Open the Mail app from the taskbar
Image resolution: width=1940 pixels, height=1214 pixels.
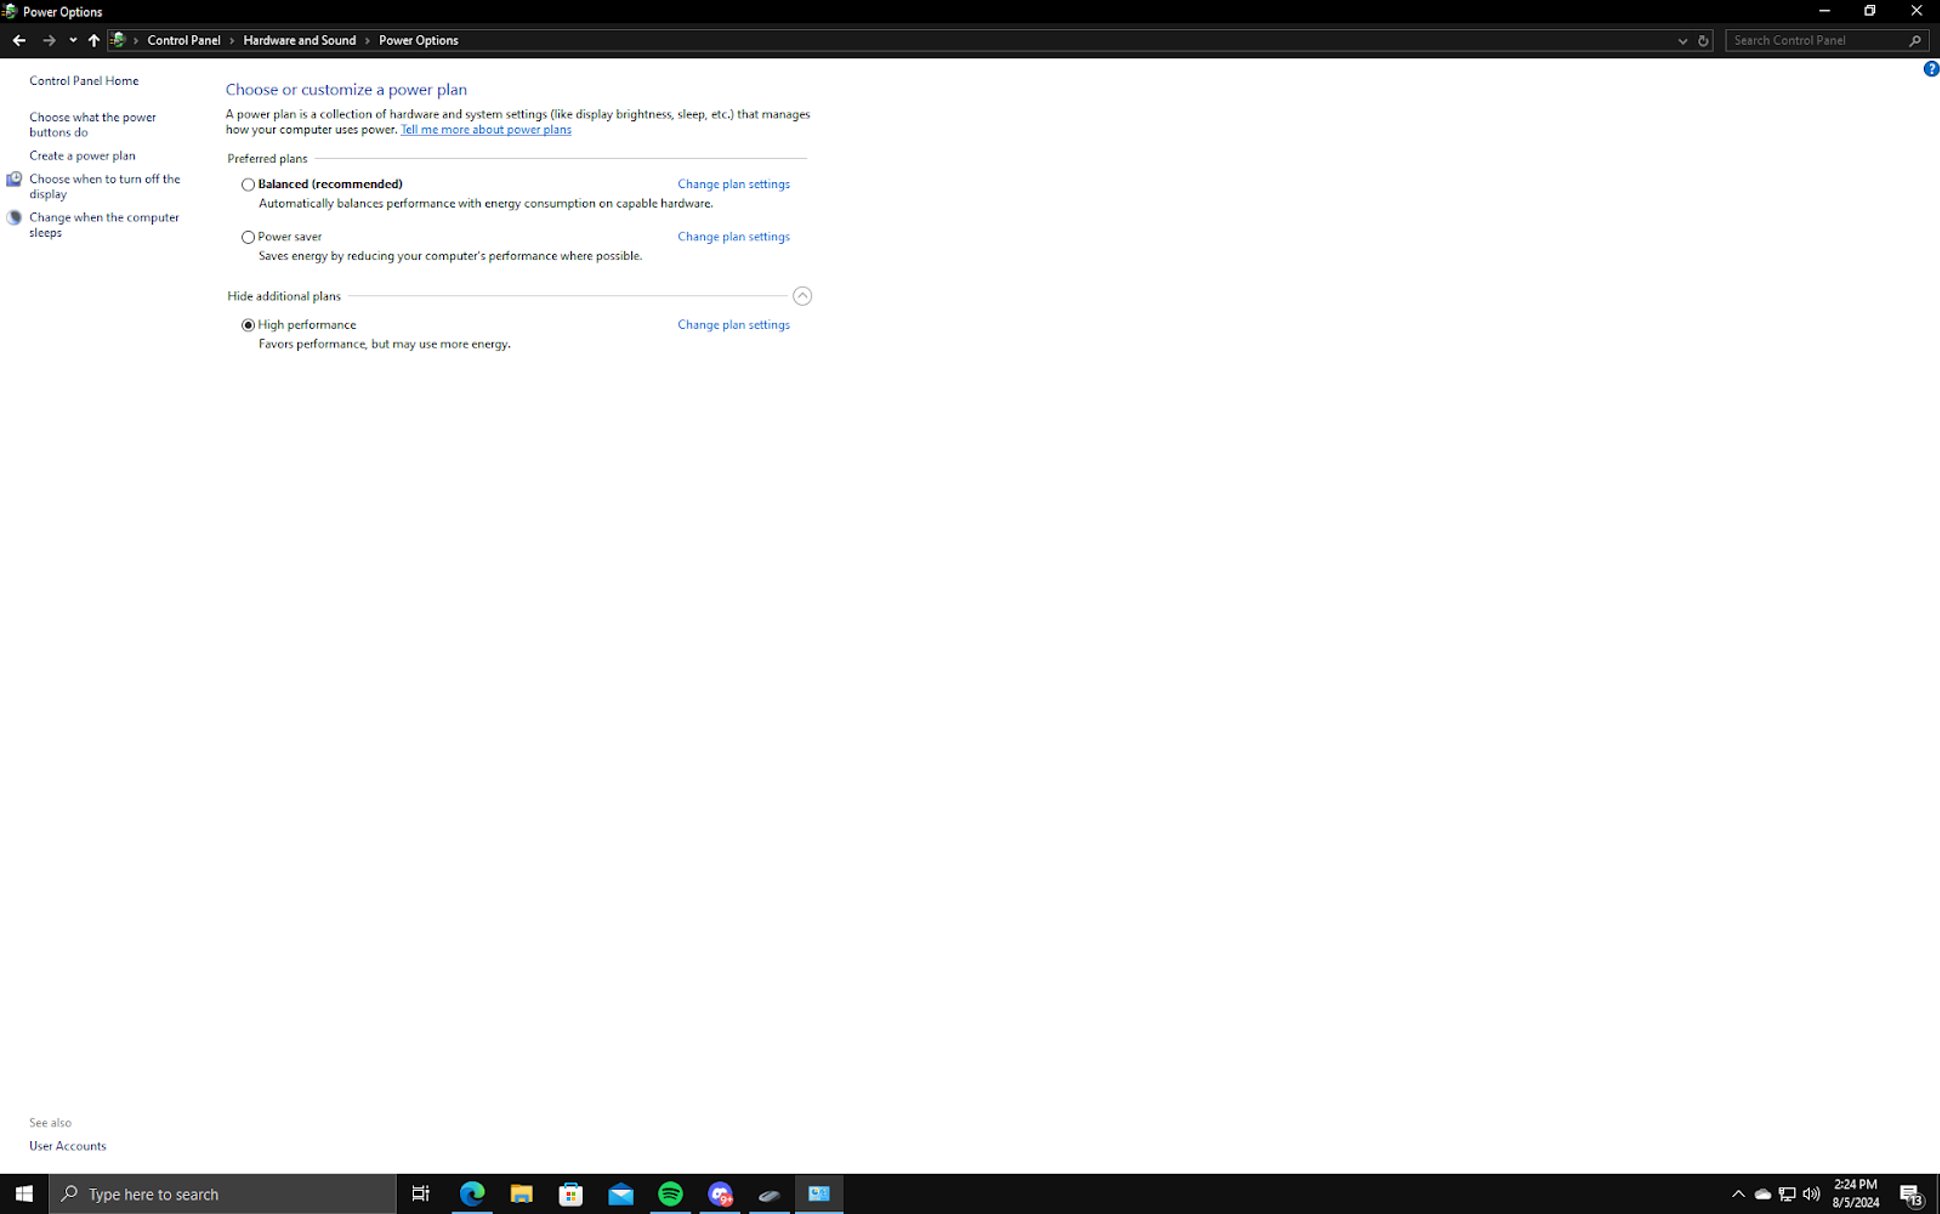tap(619, 1193)
